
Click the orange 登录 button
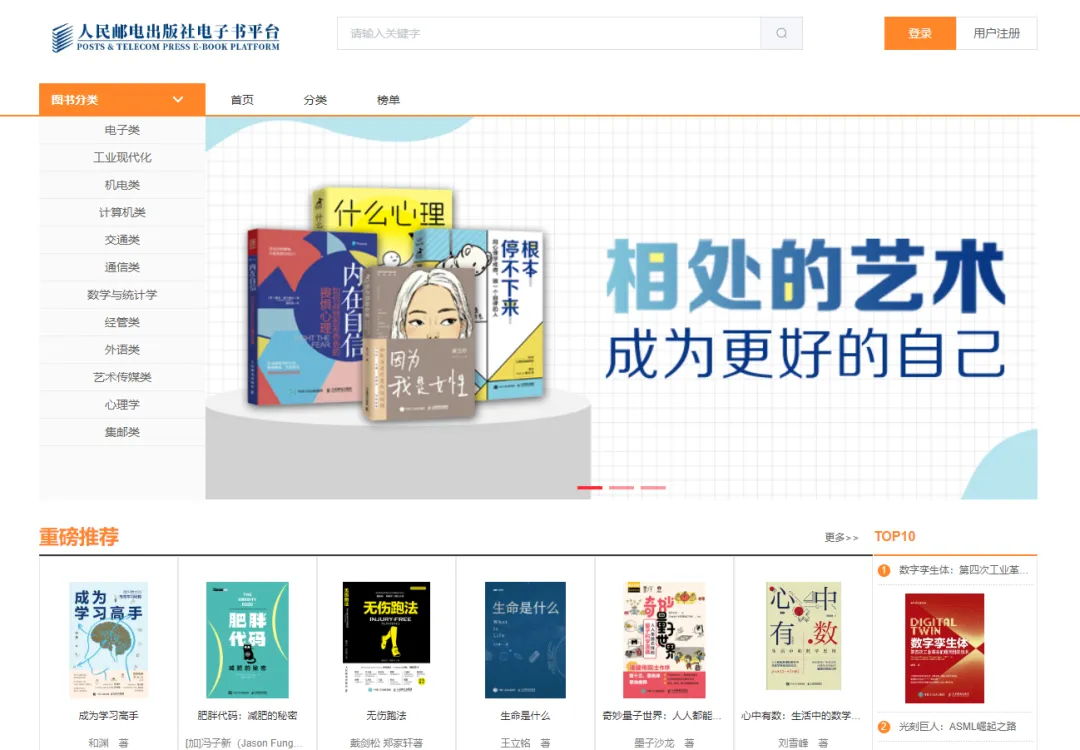click(920, 33)
